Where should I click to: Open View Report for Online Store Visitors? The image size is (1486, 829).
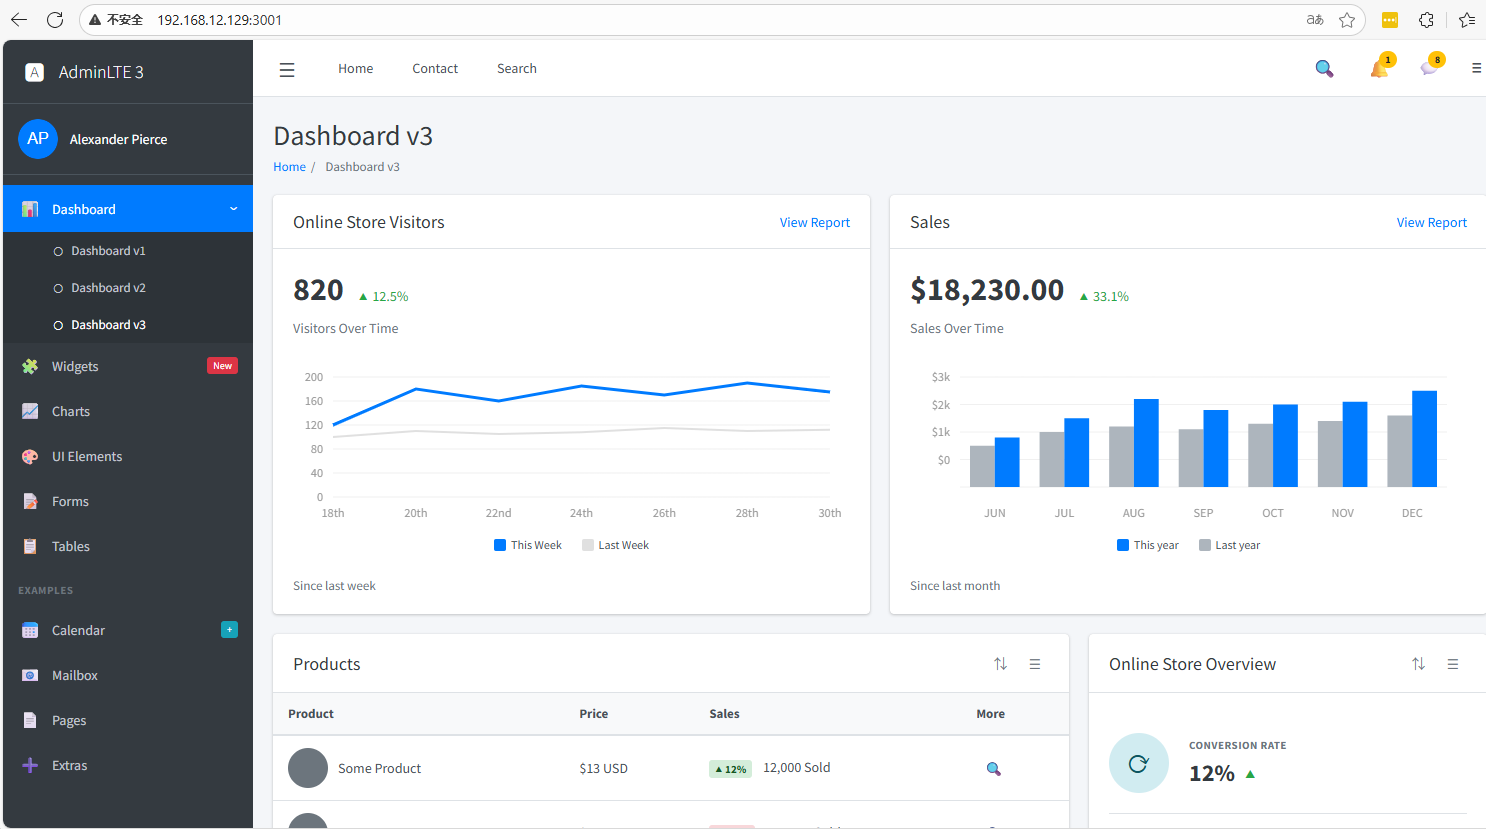coord(814,223)
